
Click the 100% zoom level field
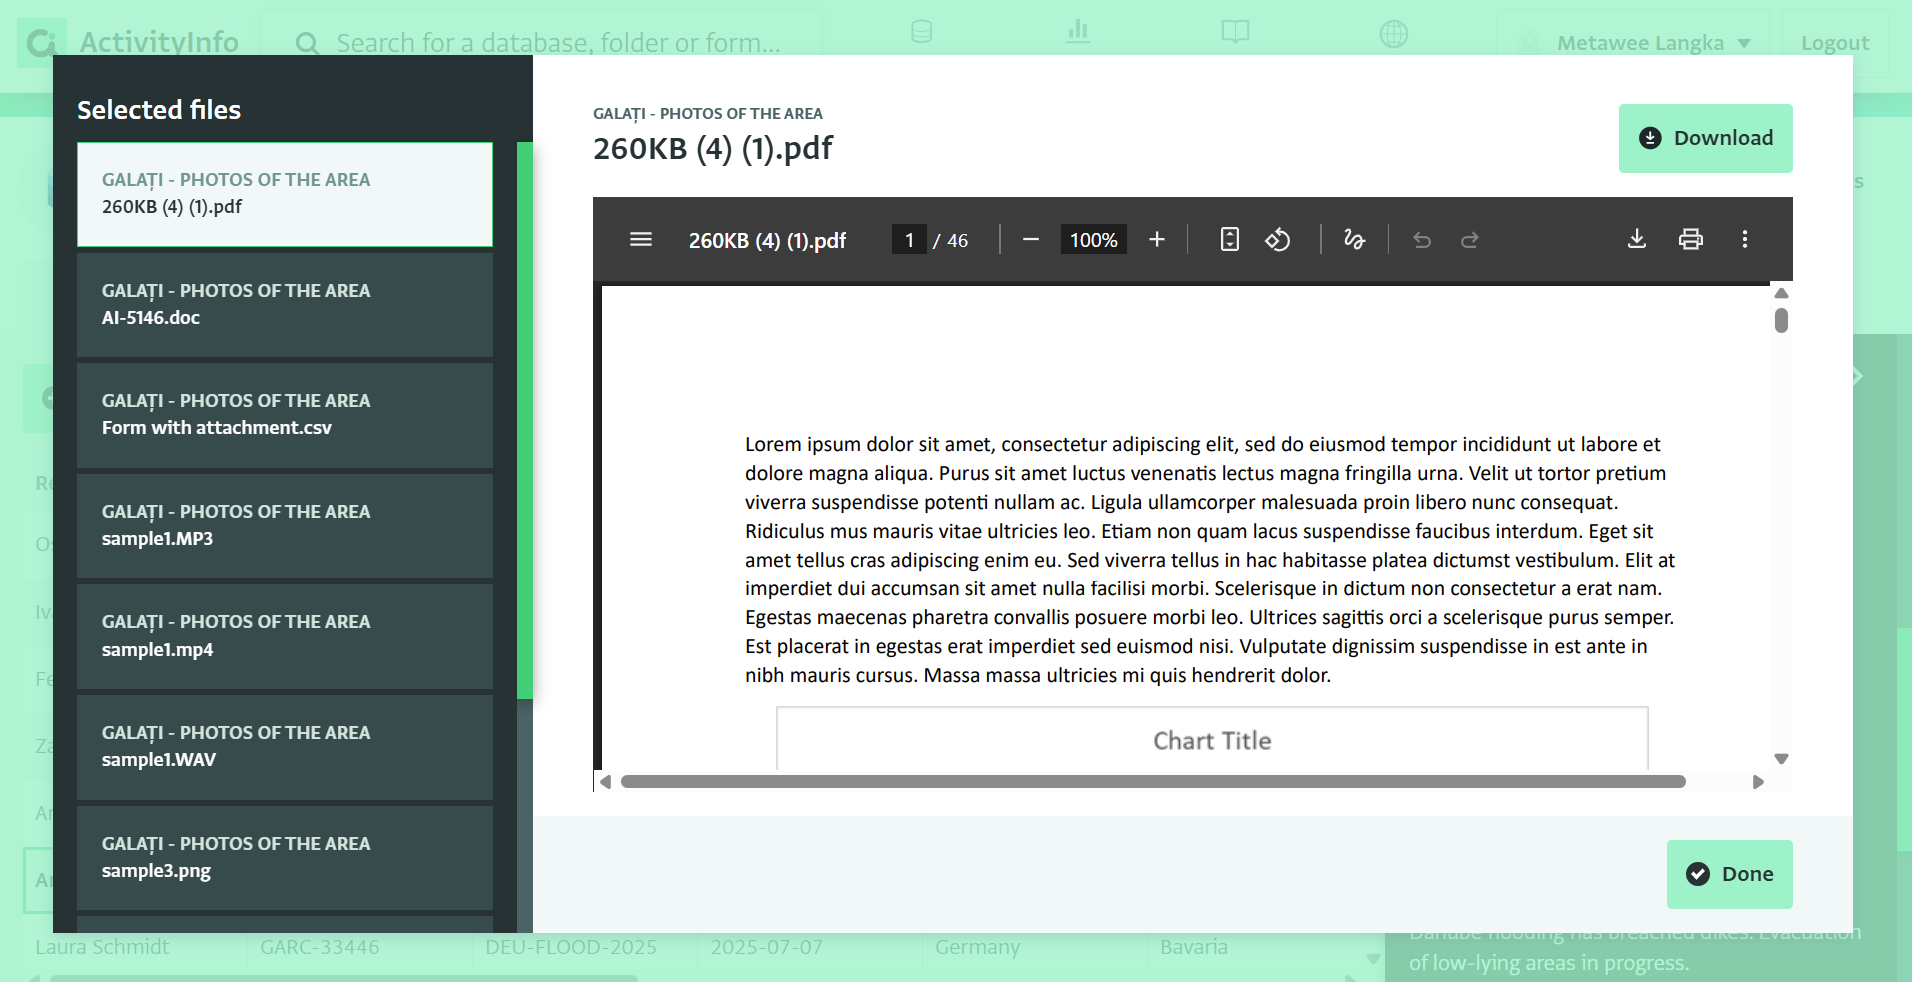click(1093, 240)
